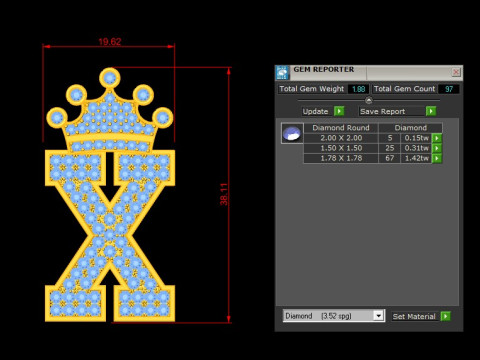This screenshot has height=360, width=480.
Task: Click the Total Gem Count label
Action: click(404, 89)
